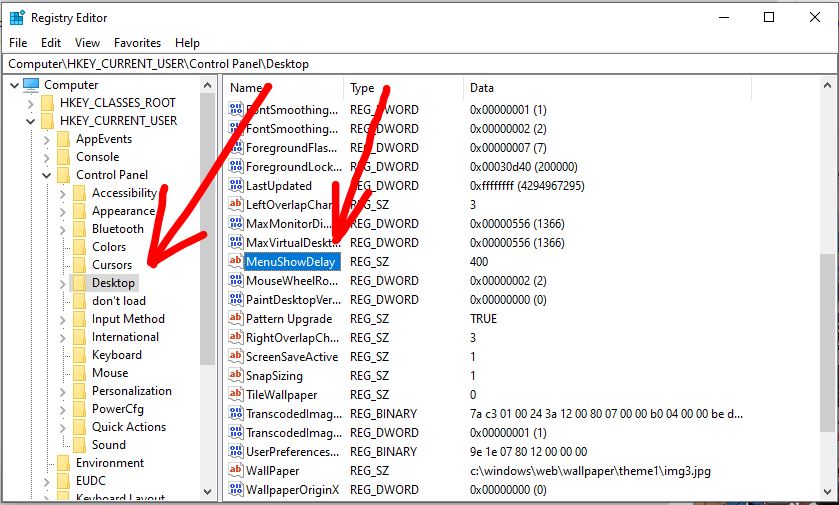Image resolution: width=839 pixels, height=505 pixels.
Task: Click the HKEY_CLASSES_ROOT folder icon
Action: click(48, 103)
